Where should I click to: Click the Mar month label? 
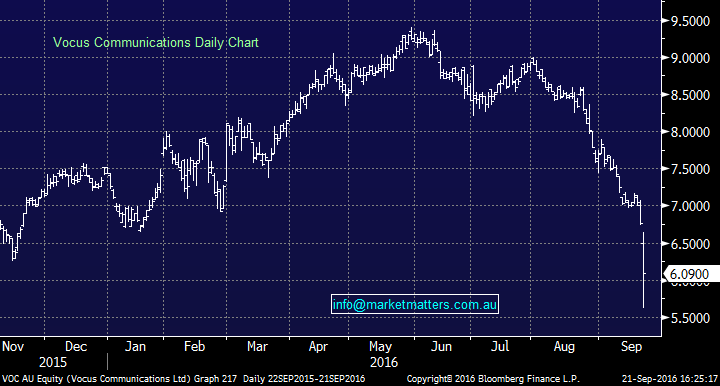(257, 347)
